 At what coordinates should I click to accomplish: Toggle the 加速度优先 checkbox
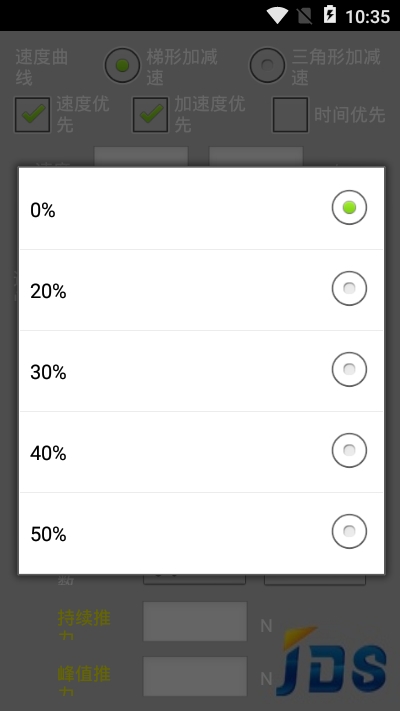point(150,115)
